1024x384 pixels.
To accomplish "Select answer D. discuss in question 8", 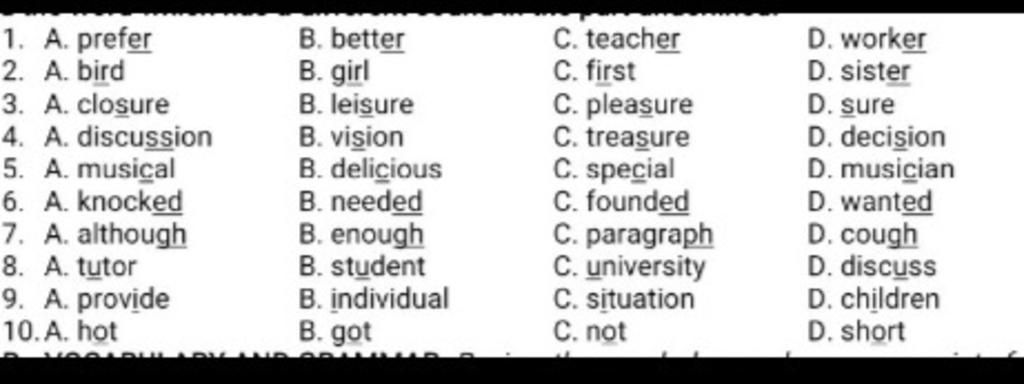I will [x=872, y=266].
